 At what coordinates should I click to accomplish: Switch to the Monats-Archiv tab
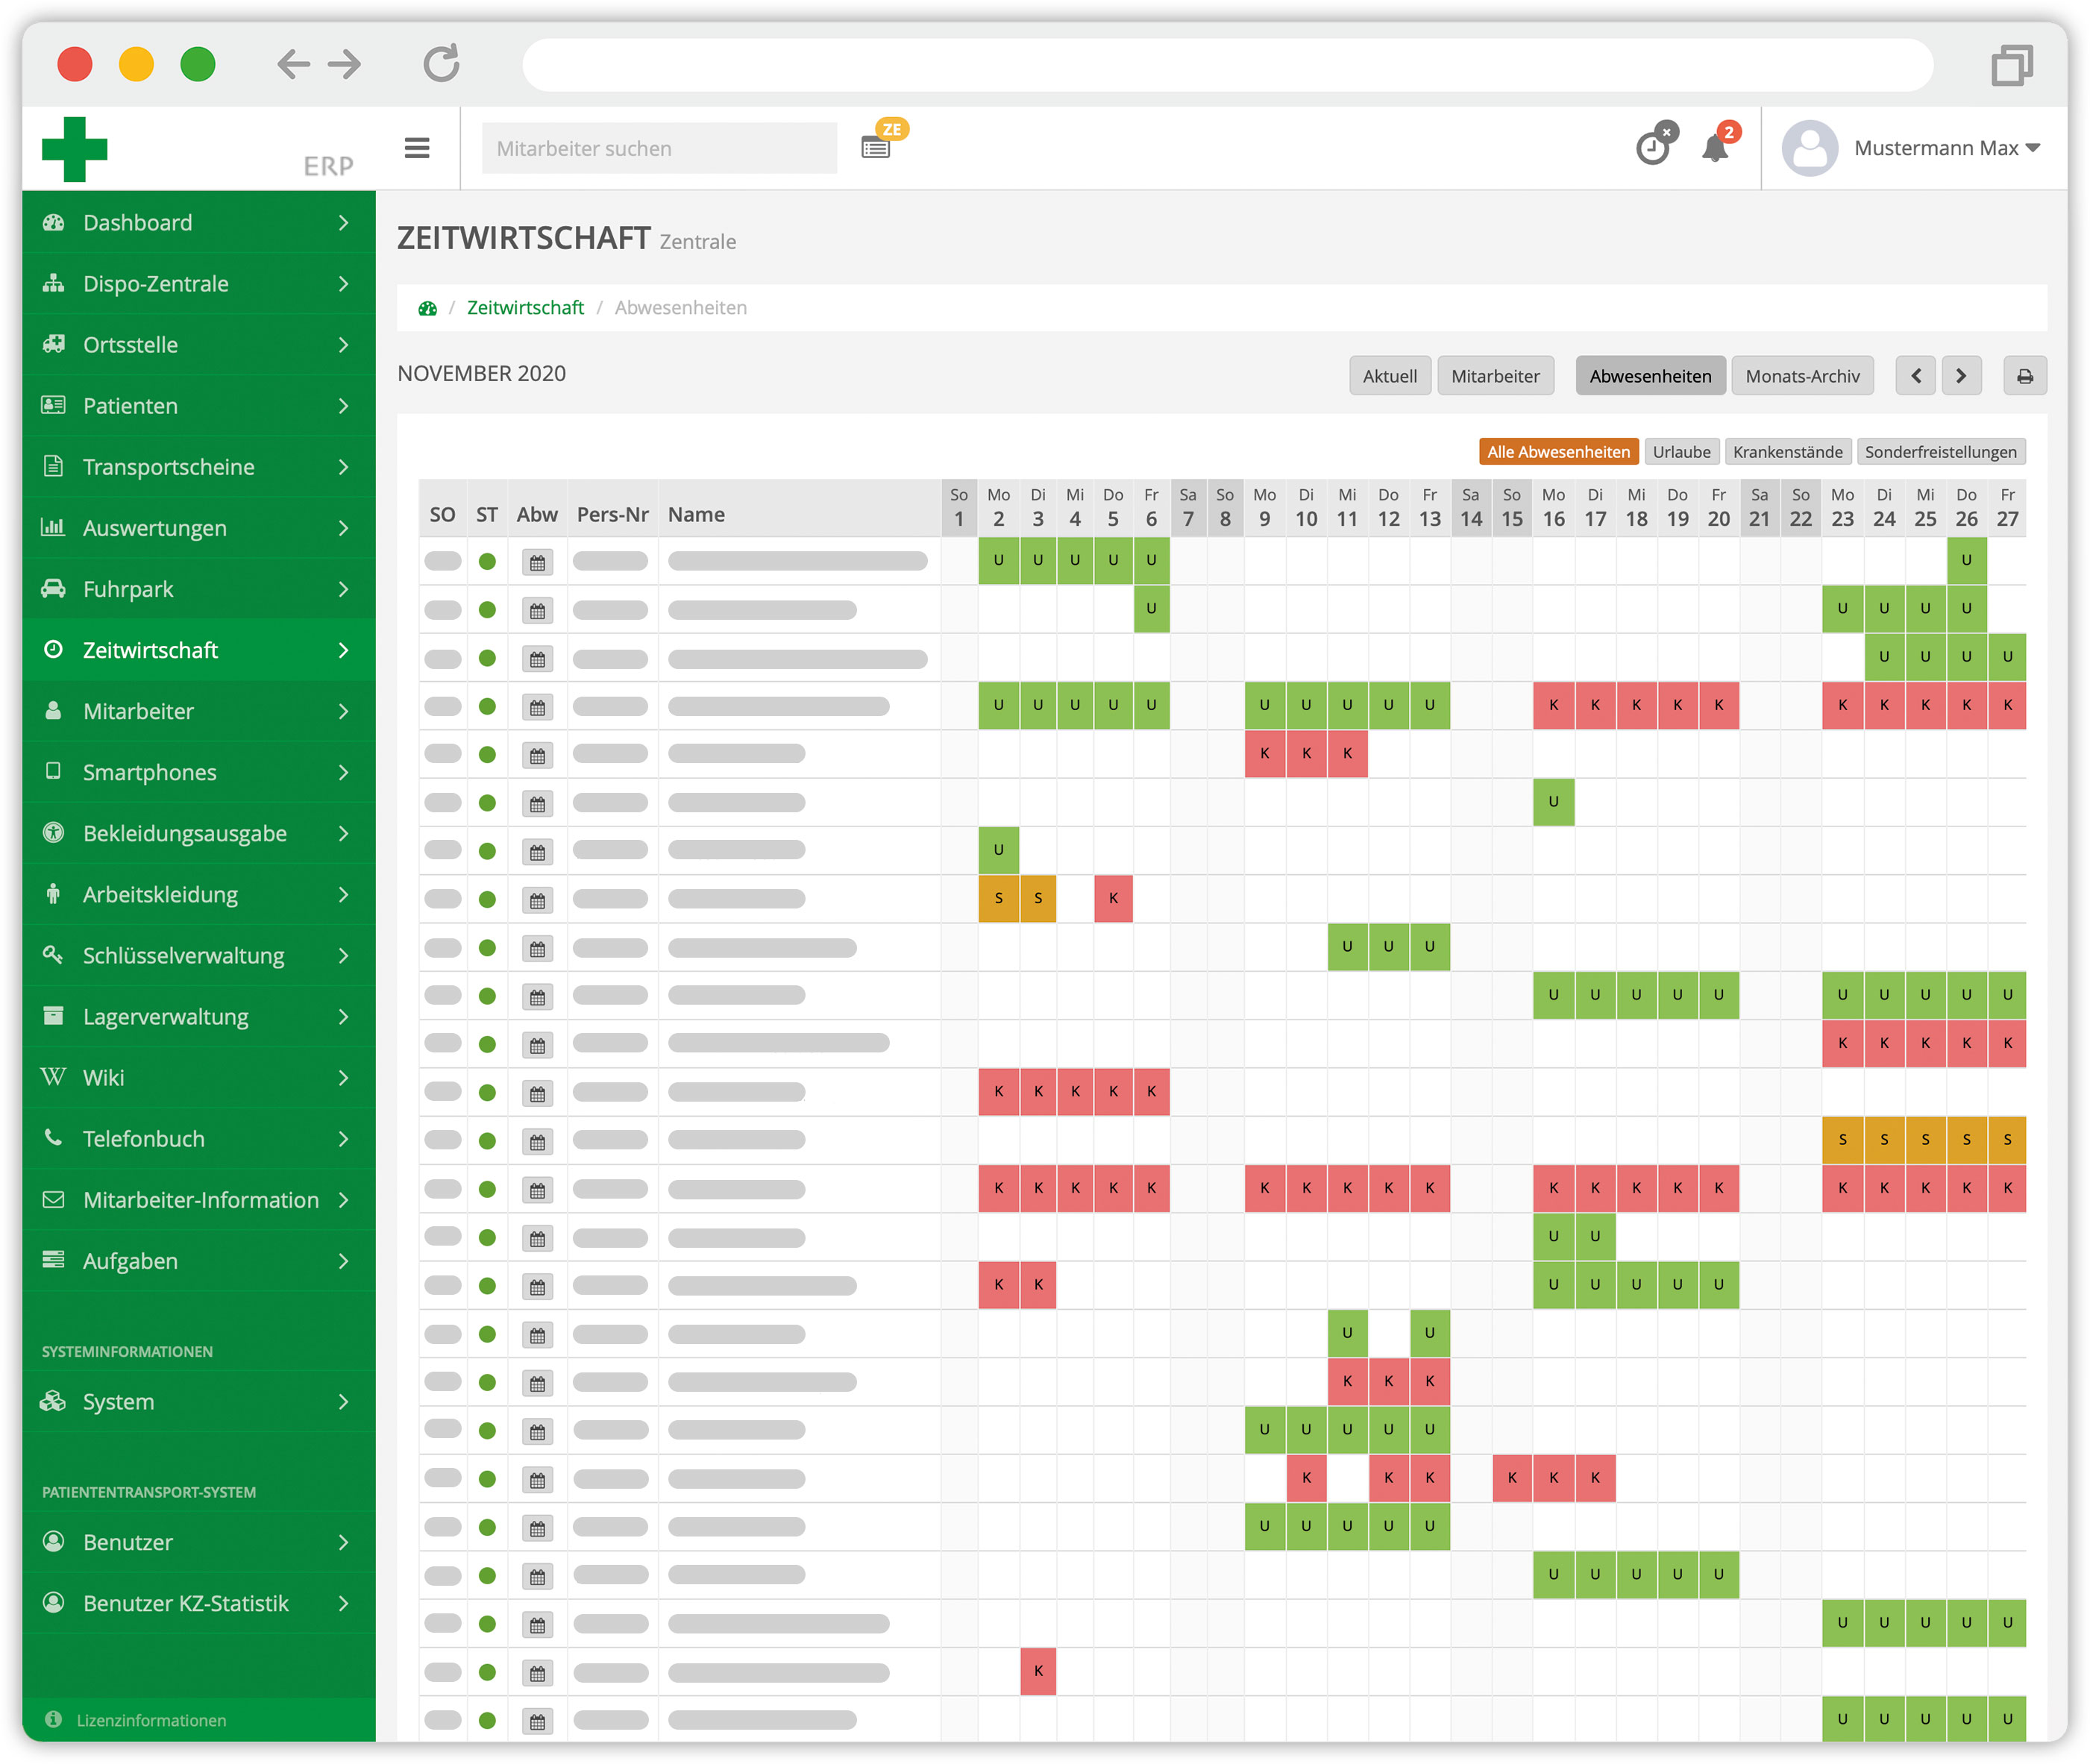1802,376
